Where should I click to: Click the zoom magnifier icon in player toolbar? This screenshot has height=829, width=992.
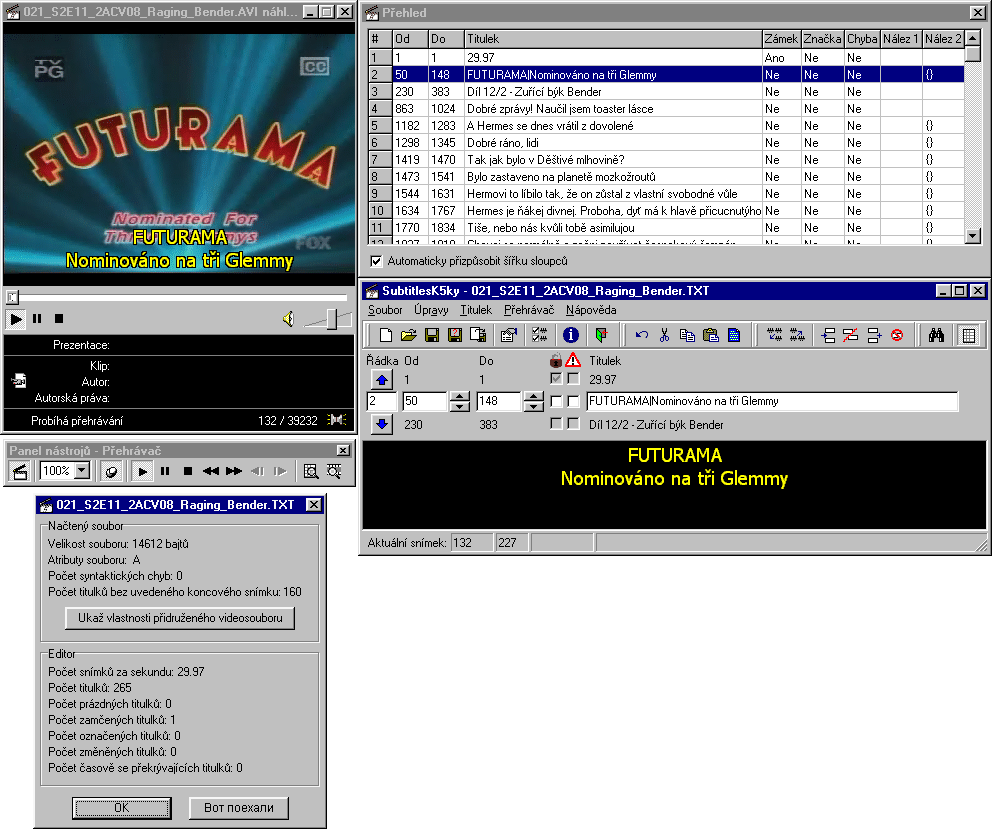click(x=311, y=471)
